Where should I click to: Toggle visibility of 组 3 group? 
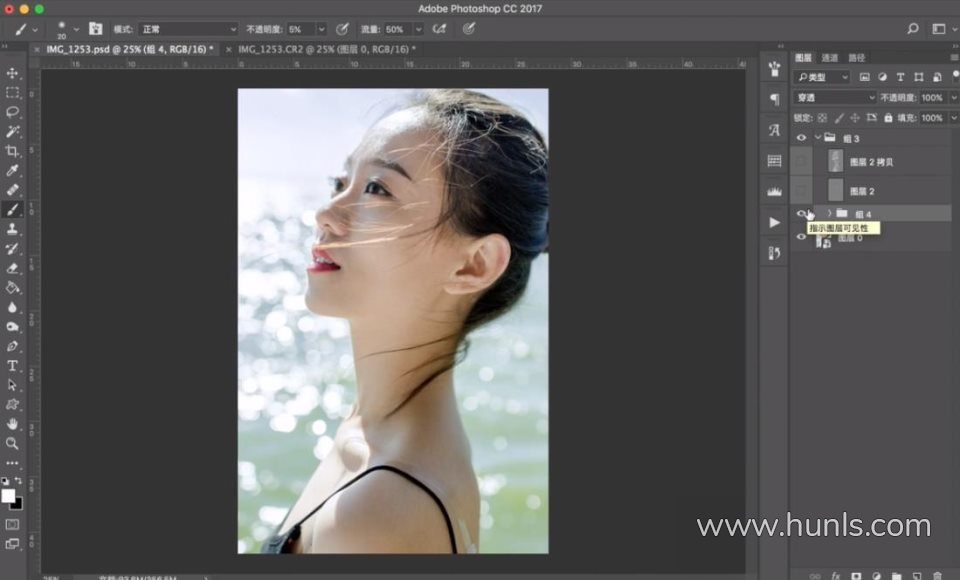801,138
